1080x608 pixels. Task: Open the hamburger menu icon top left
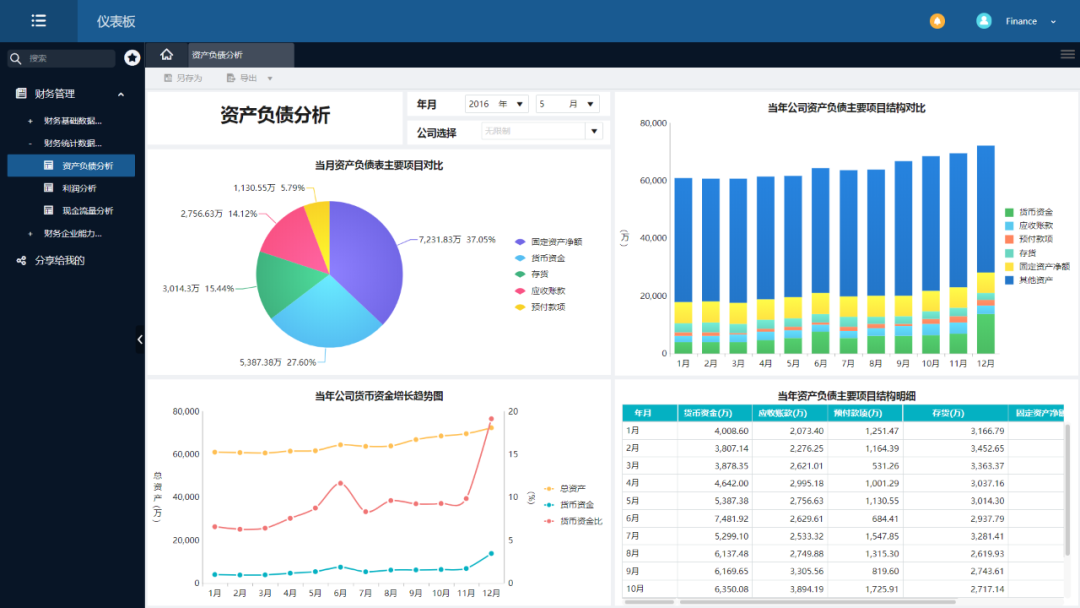[38, 19]
